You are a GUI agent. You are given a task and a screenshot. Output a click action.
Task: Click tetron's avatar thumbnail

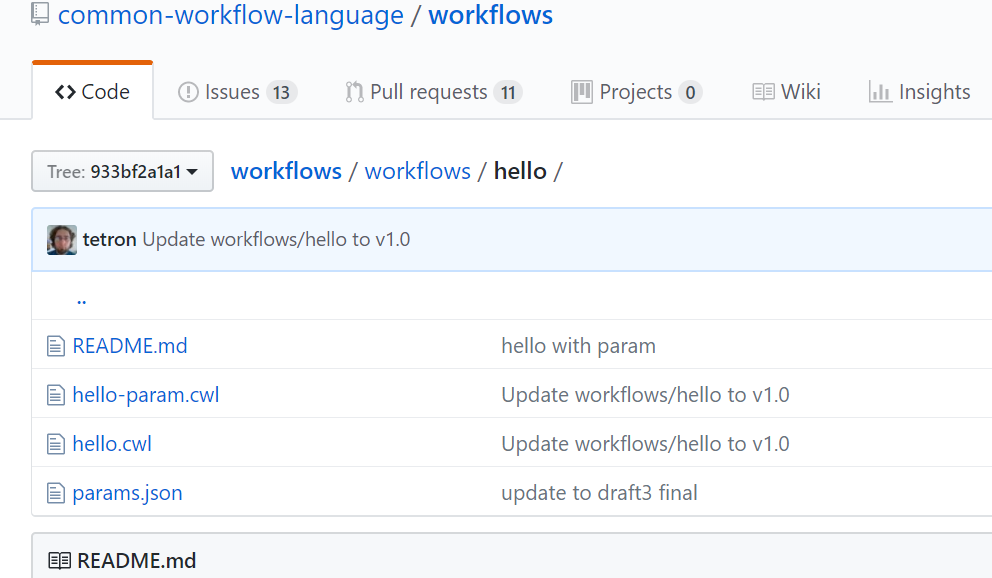62,240
